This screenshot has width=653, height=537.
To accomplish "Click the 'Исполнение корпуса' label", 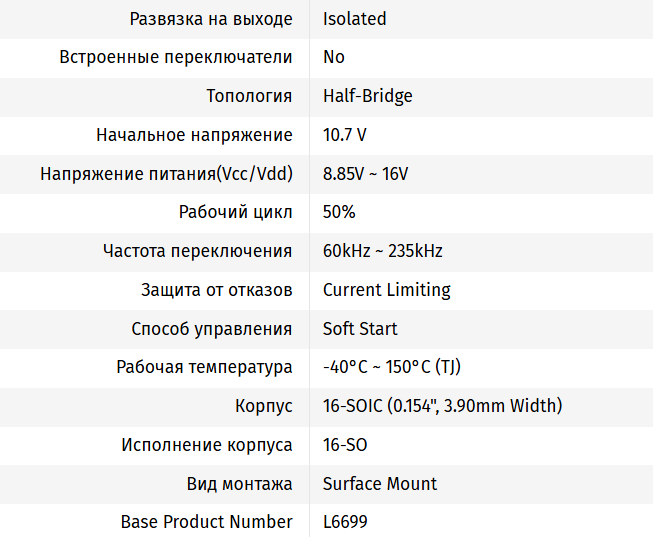I will click(207, 445).
